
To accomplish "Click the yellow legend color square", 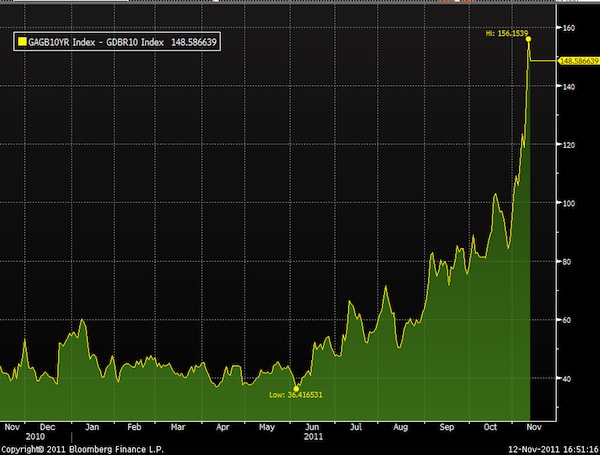I will point(17,43).
